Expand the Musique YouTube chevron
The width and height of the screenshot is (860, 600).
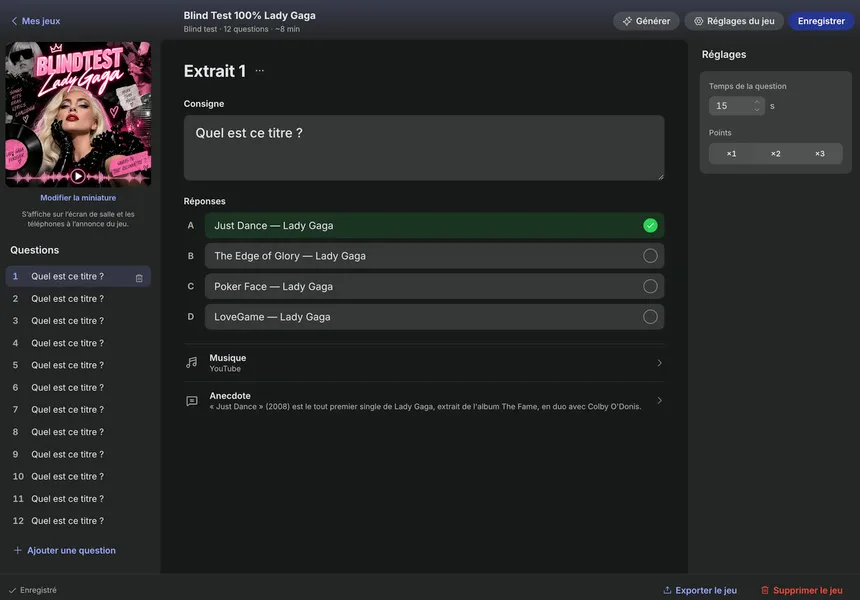[659, 363]
